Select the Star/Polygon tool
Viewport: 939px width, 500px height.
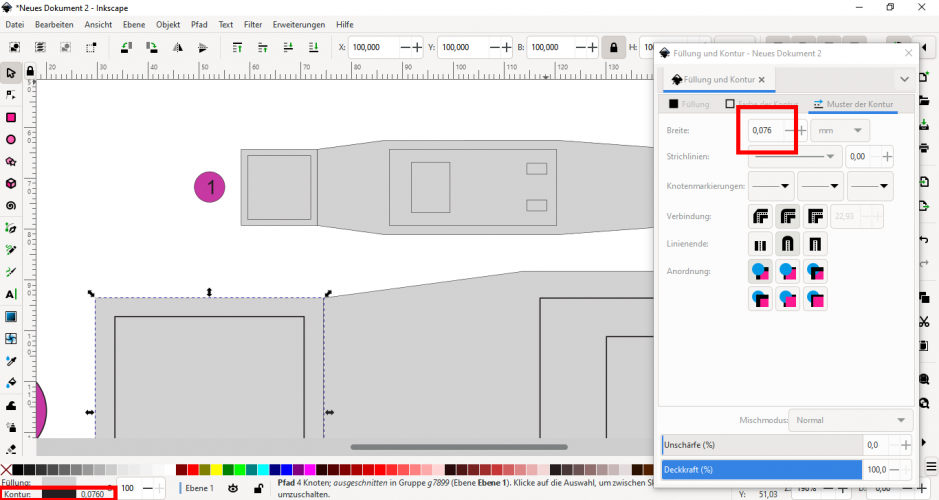(11, 162)
